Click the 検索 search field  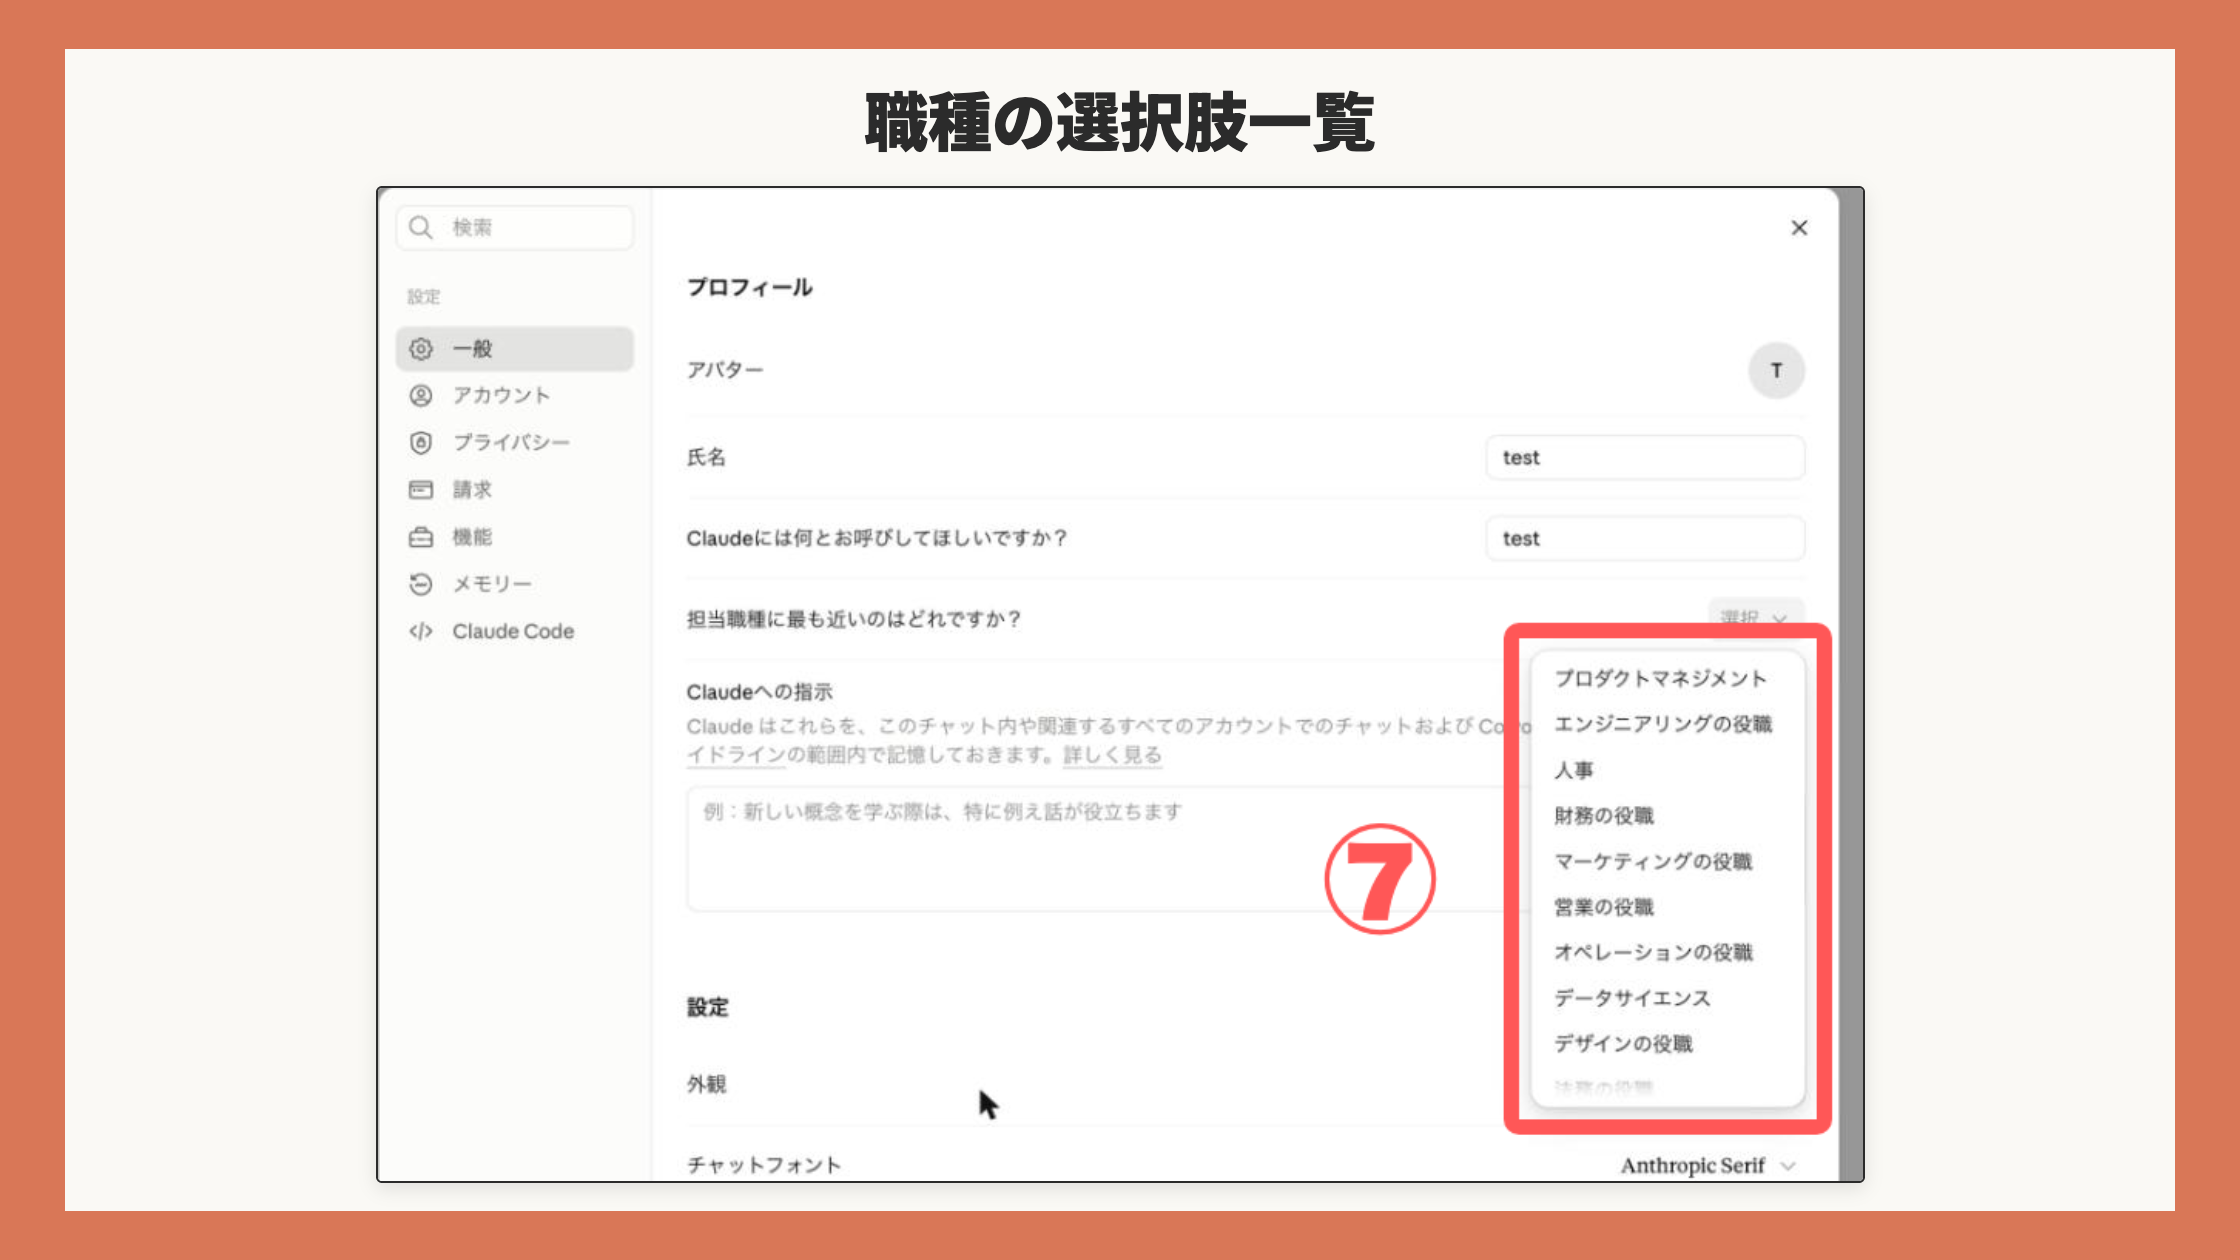(515, 228)
